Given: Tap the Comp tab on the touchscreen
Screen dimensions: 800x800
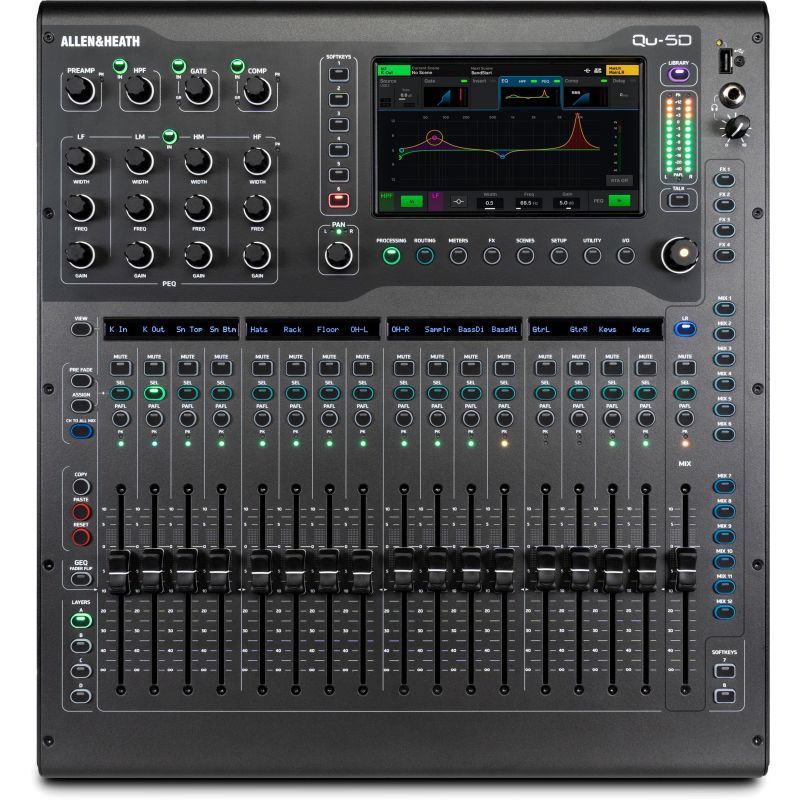Looking at the screenshot, I should tap(585, 93).
